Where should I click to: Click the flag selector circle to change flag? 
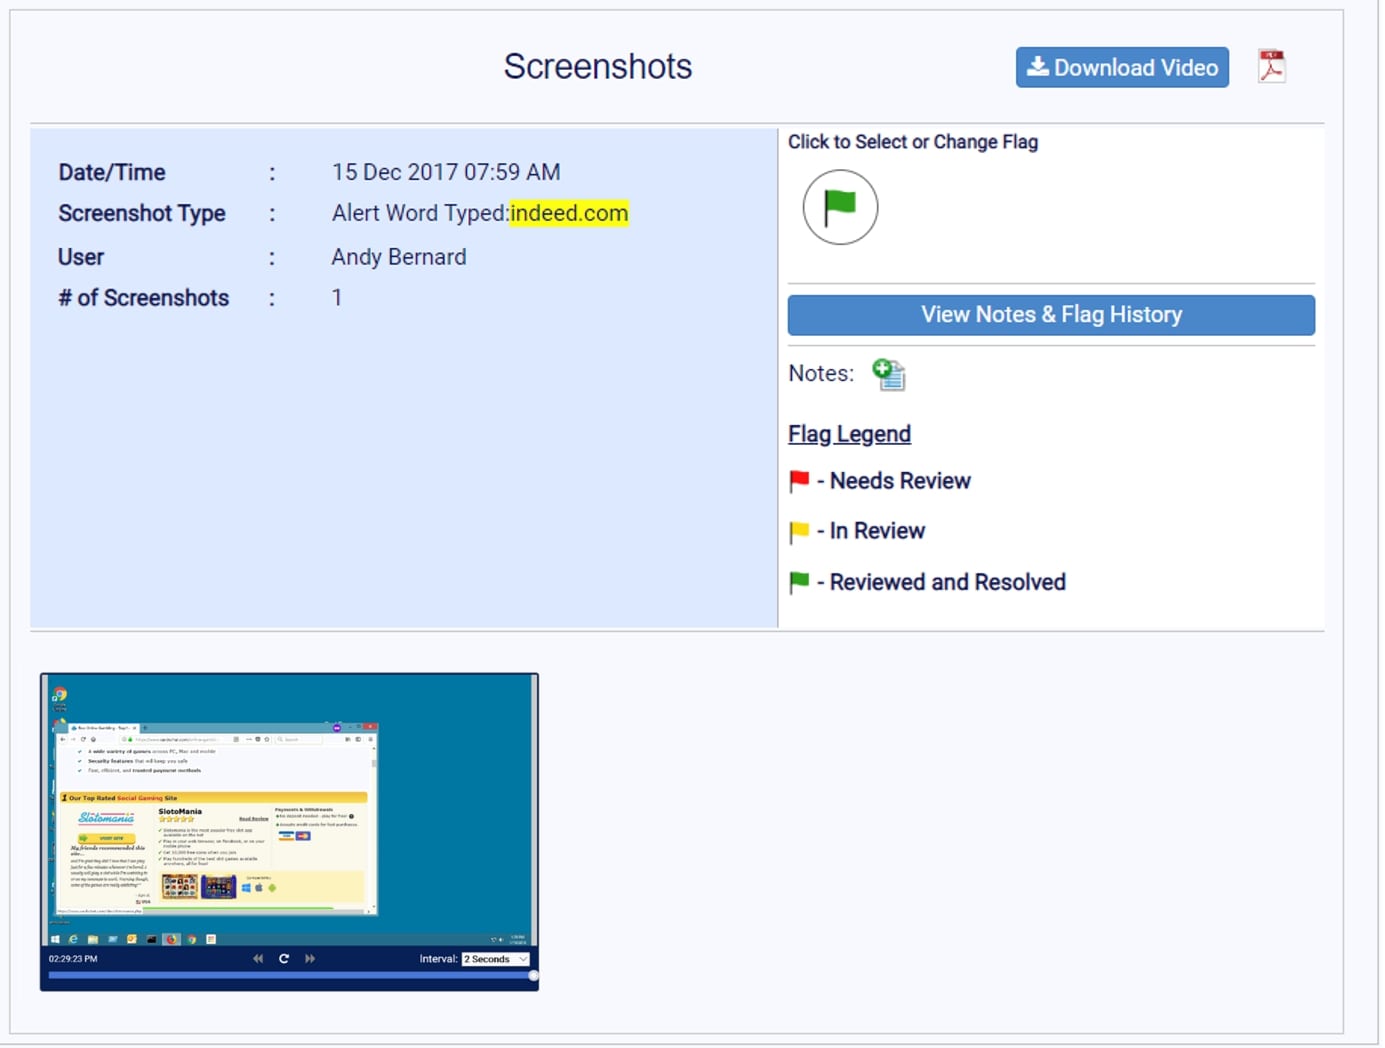point(840,208)
